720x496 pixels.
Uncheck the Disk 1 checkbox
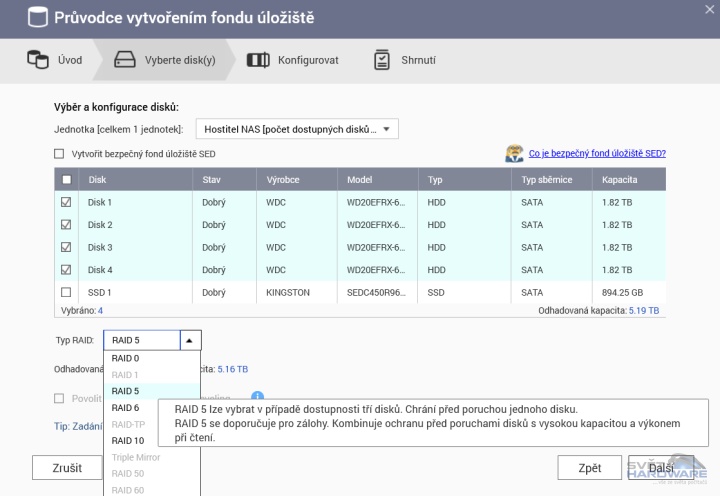67,202
